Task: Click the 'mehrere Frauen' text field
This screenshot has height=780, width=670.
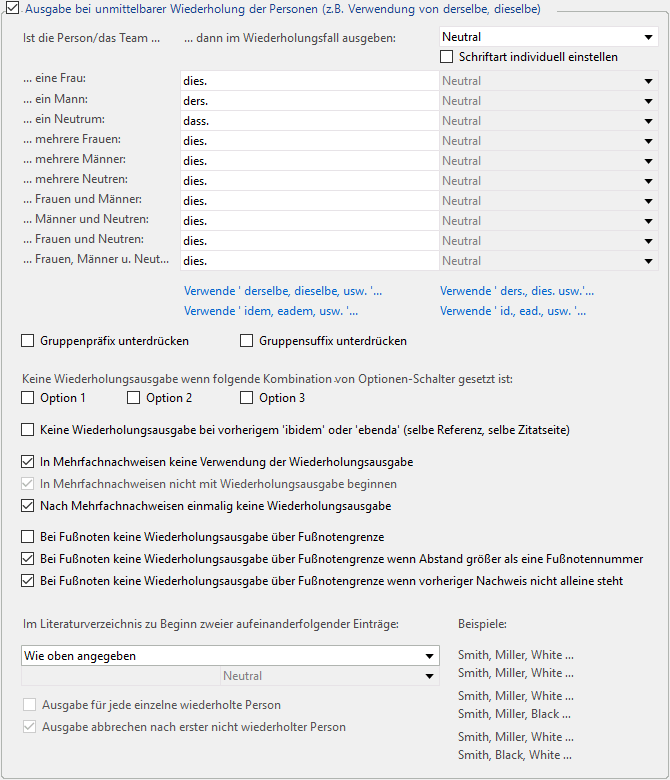Action: [x=310, y=141]
